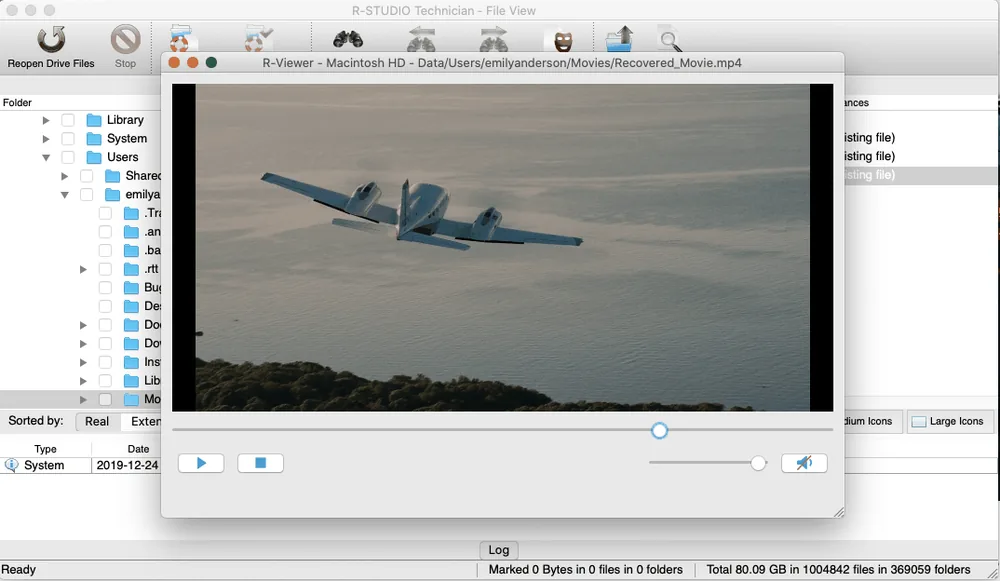Collapse the Users folder tree arrow
Screen dimensions: 1000x581
(x=46, y=158)
